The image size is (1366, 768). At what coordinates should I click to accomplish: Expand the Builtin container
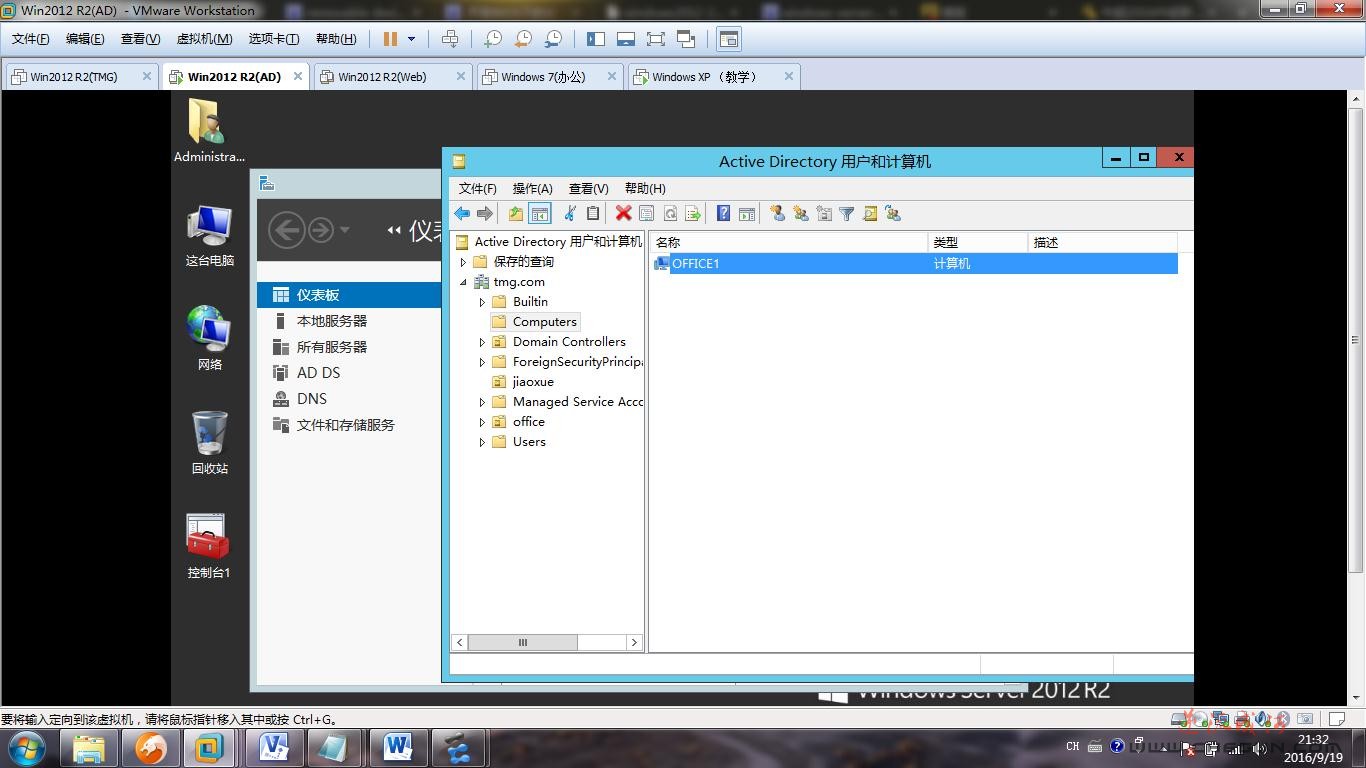[482, 302]
